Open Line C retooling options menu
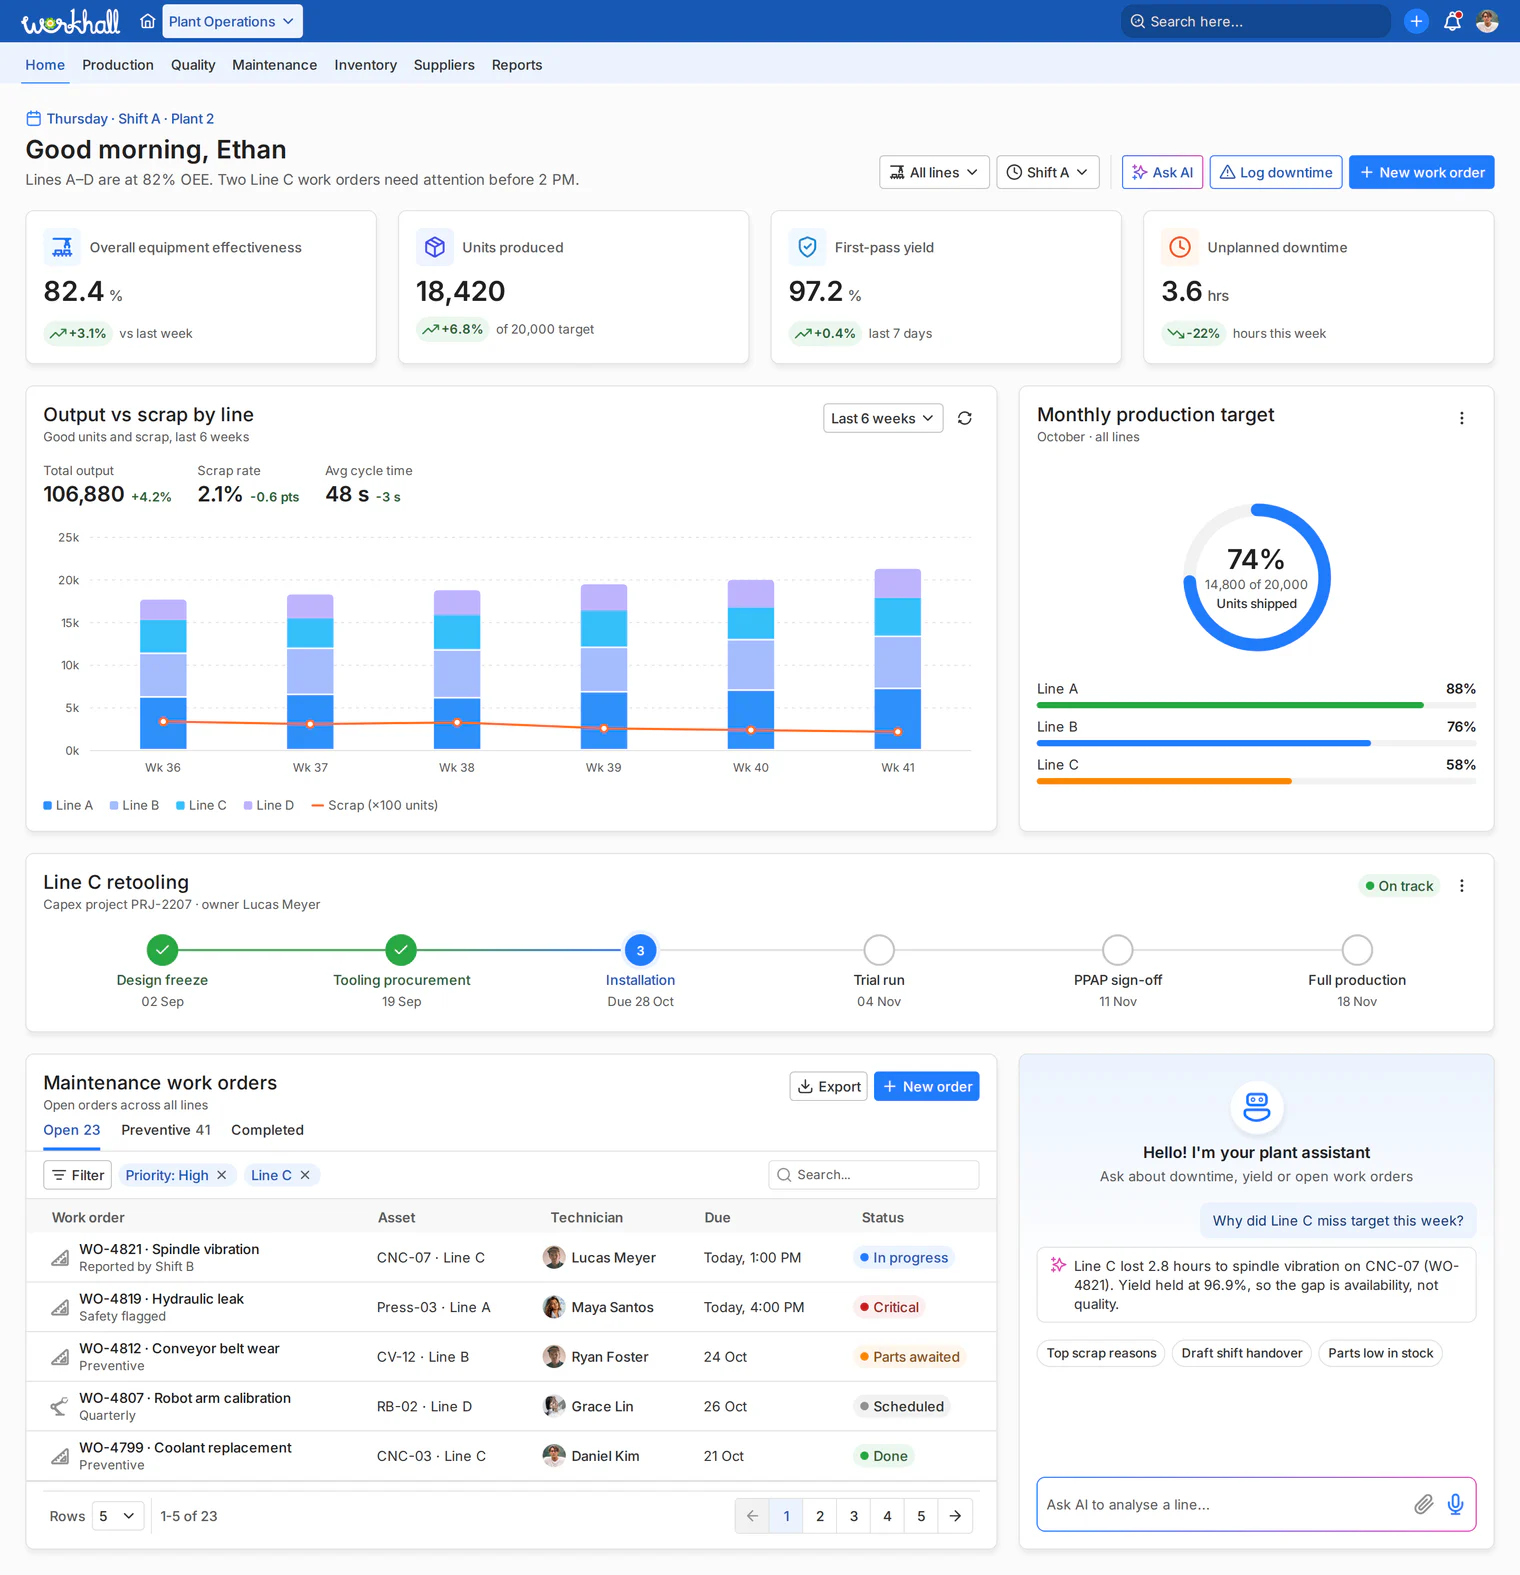1520x1575 pixels. click(x=1462, y=886)
